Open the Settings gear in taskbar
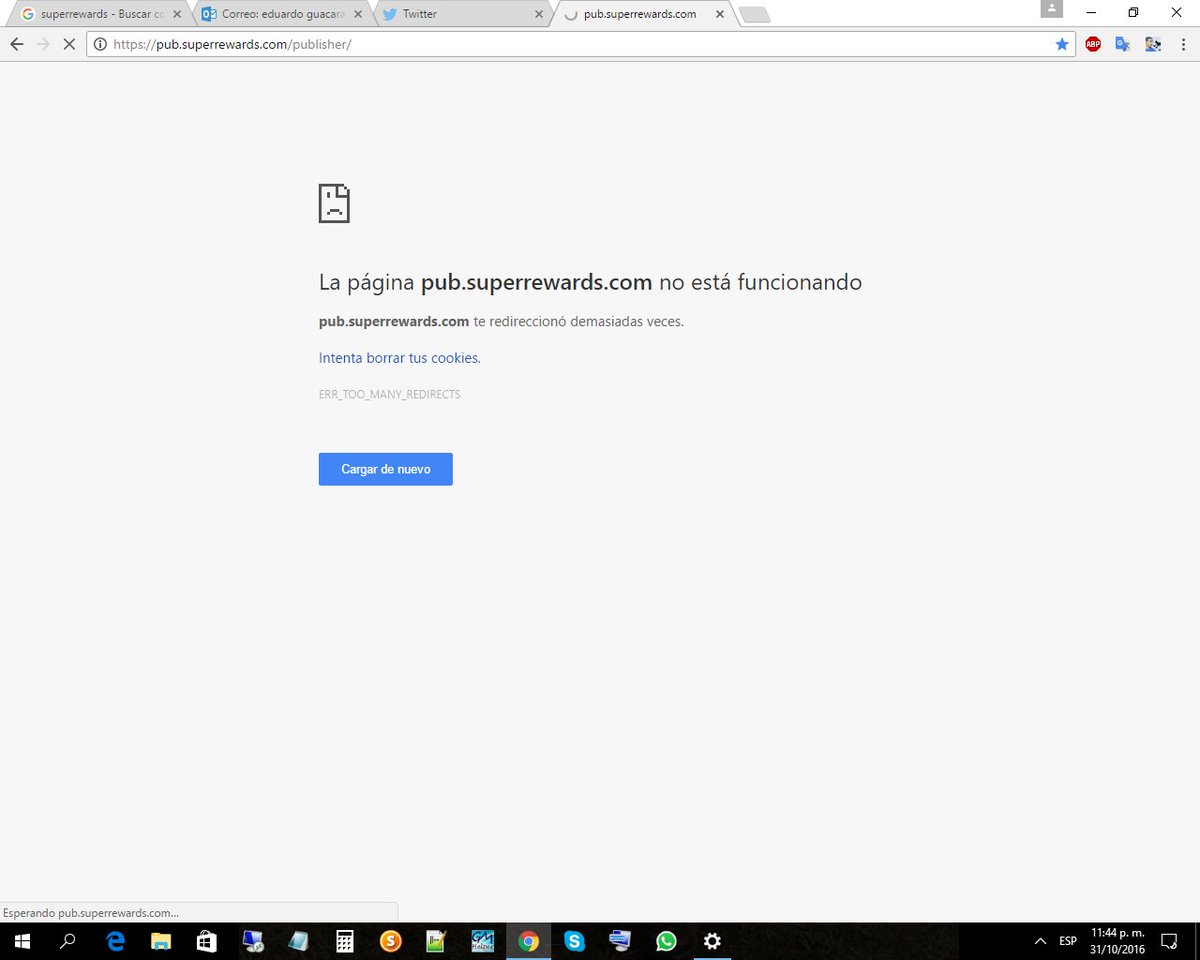 (712, 941)
